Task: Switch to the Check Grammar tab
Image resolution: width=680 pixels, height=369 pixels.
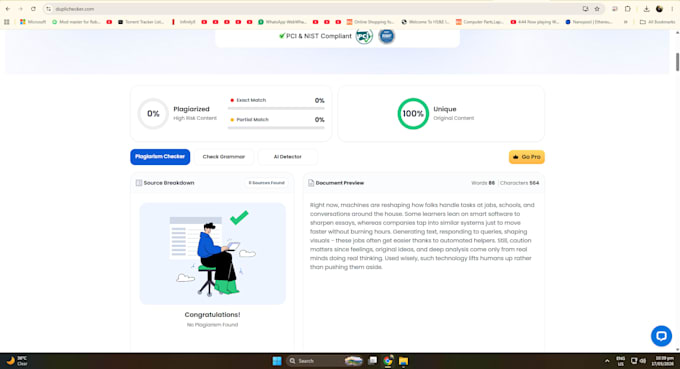Action: point(224,157)
